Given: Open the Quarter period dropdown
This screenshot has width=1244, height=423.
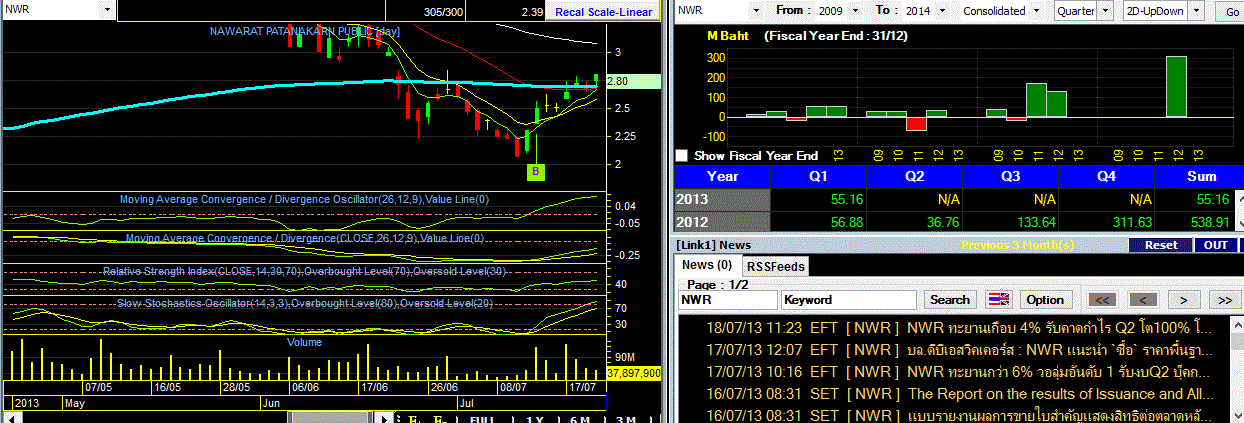Looking at the screenshot, I should 1105,11.
